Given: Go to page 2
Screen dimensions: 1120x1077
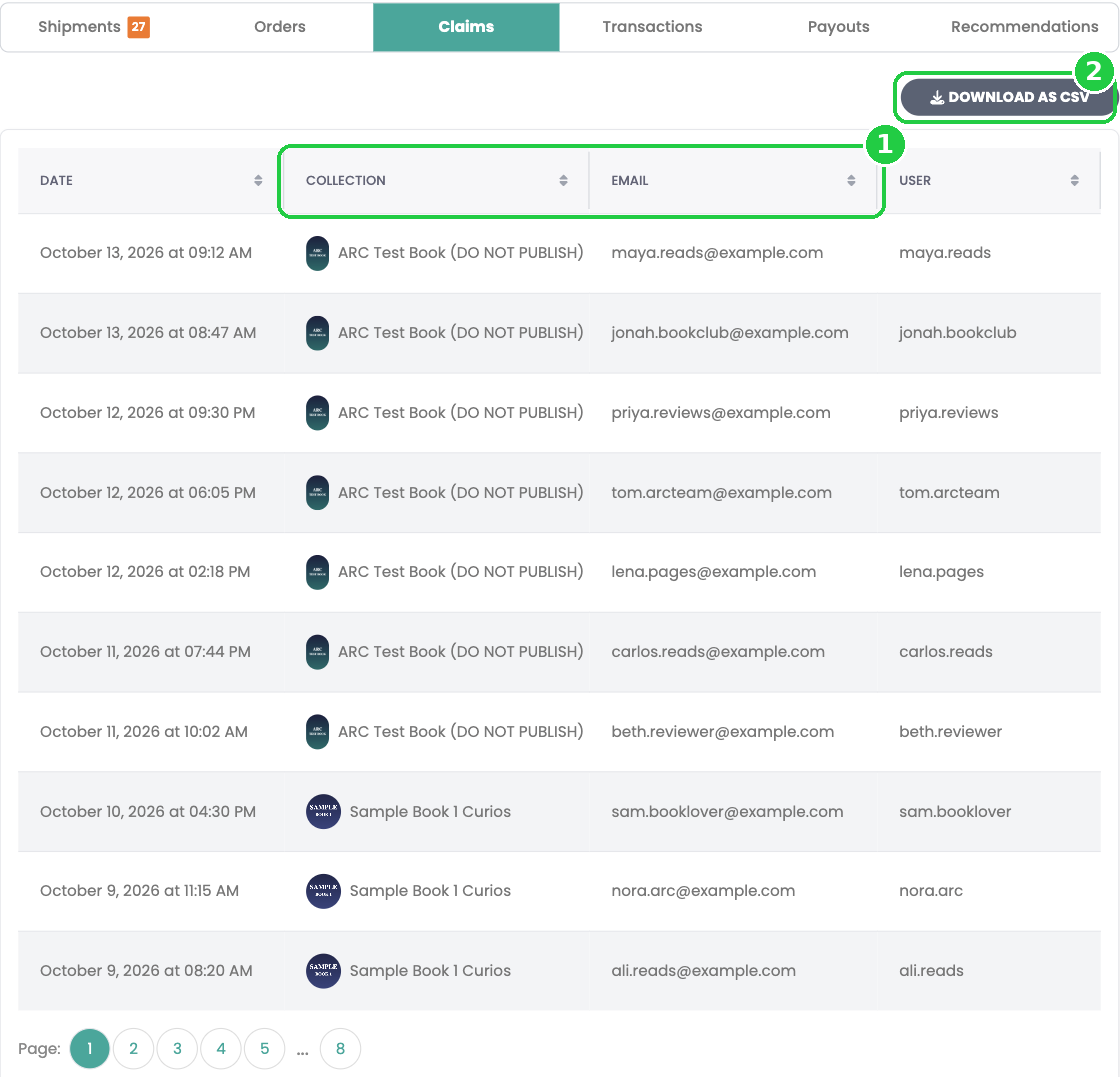Looking at the screenshot, I should coord(134,1048).
